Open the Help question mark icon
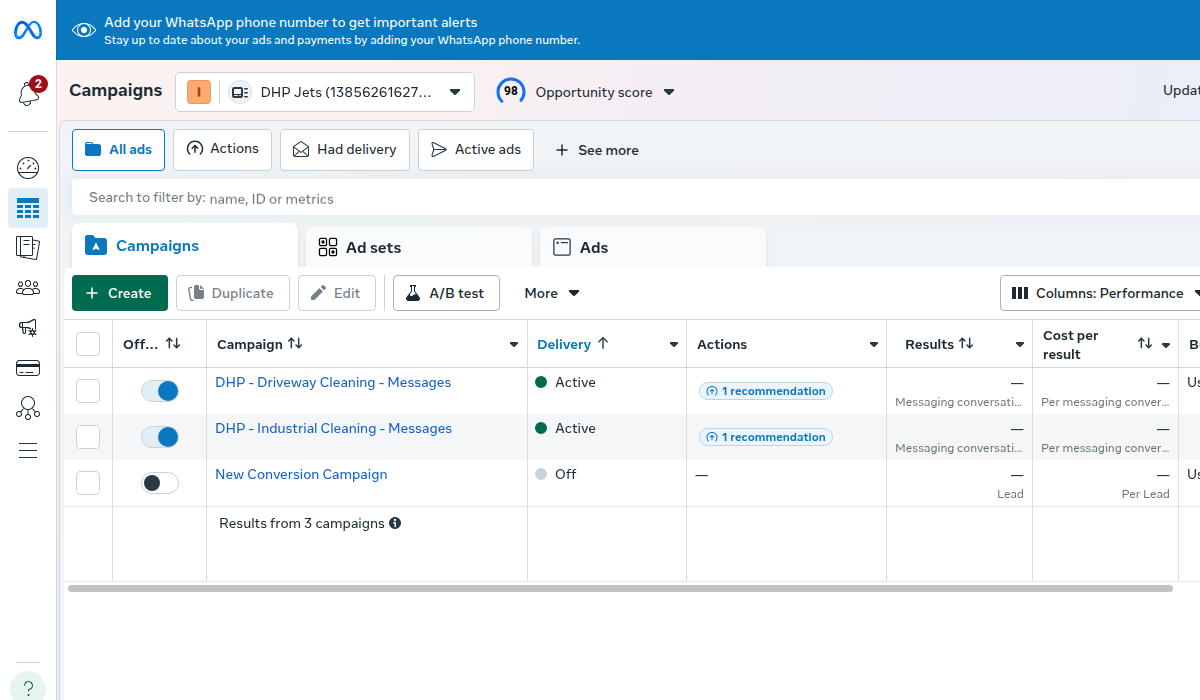Screen dimensions: 1200x700 (28, 688)
